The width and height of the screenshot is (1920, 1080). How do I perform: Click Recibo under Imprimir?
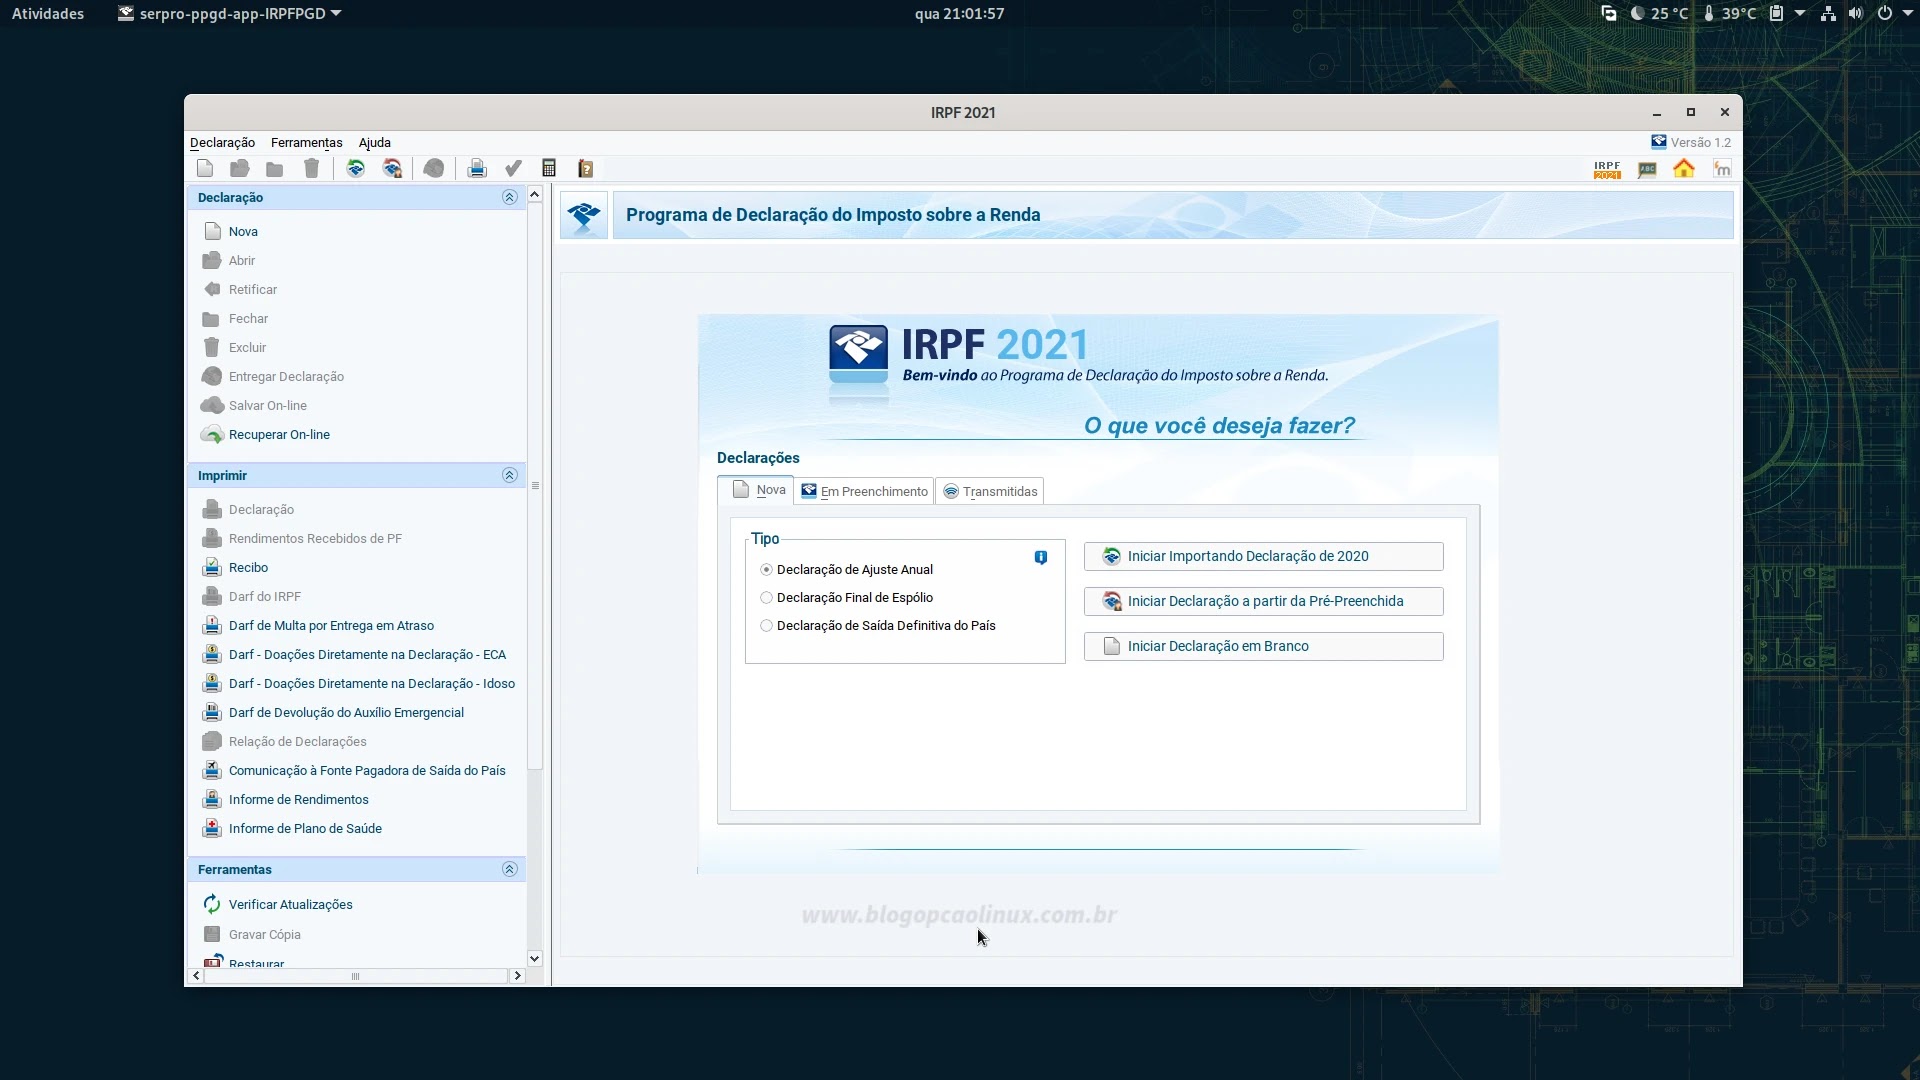click(x=248, y=567)
